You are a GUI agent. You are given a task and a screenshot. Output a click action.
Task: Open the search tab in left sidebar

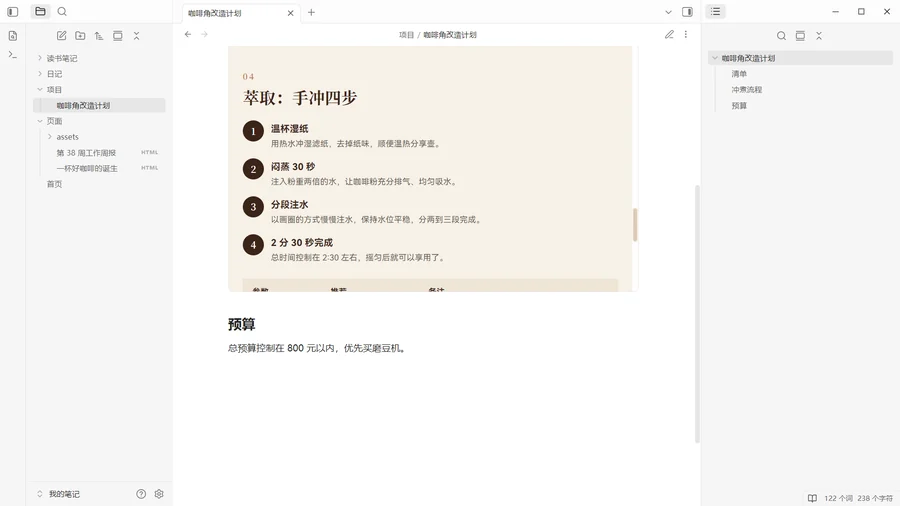62,11
